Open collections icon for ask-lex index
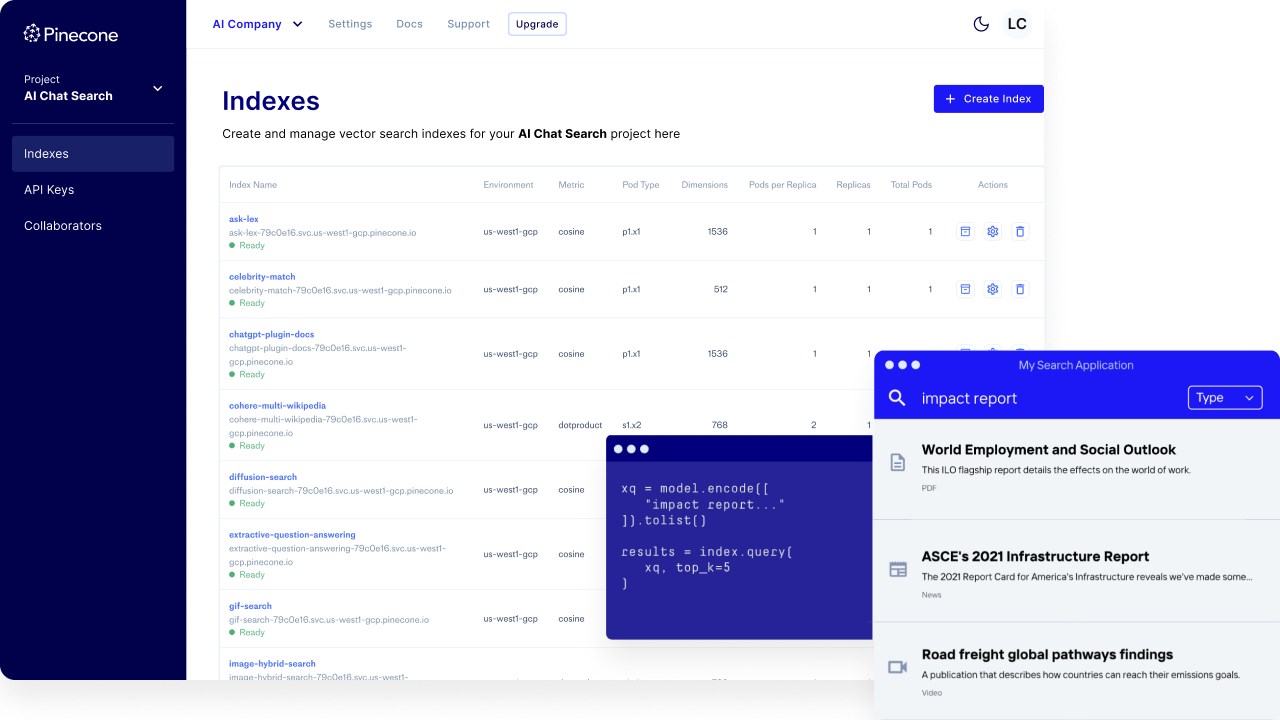 pos(965,232)
